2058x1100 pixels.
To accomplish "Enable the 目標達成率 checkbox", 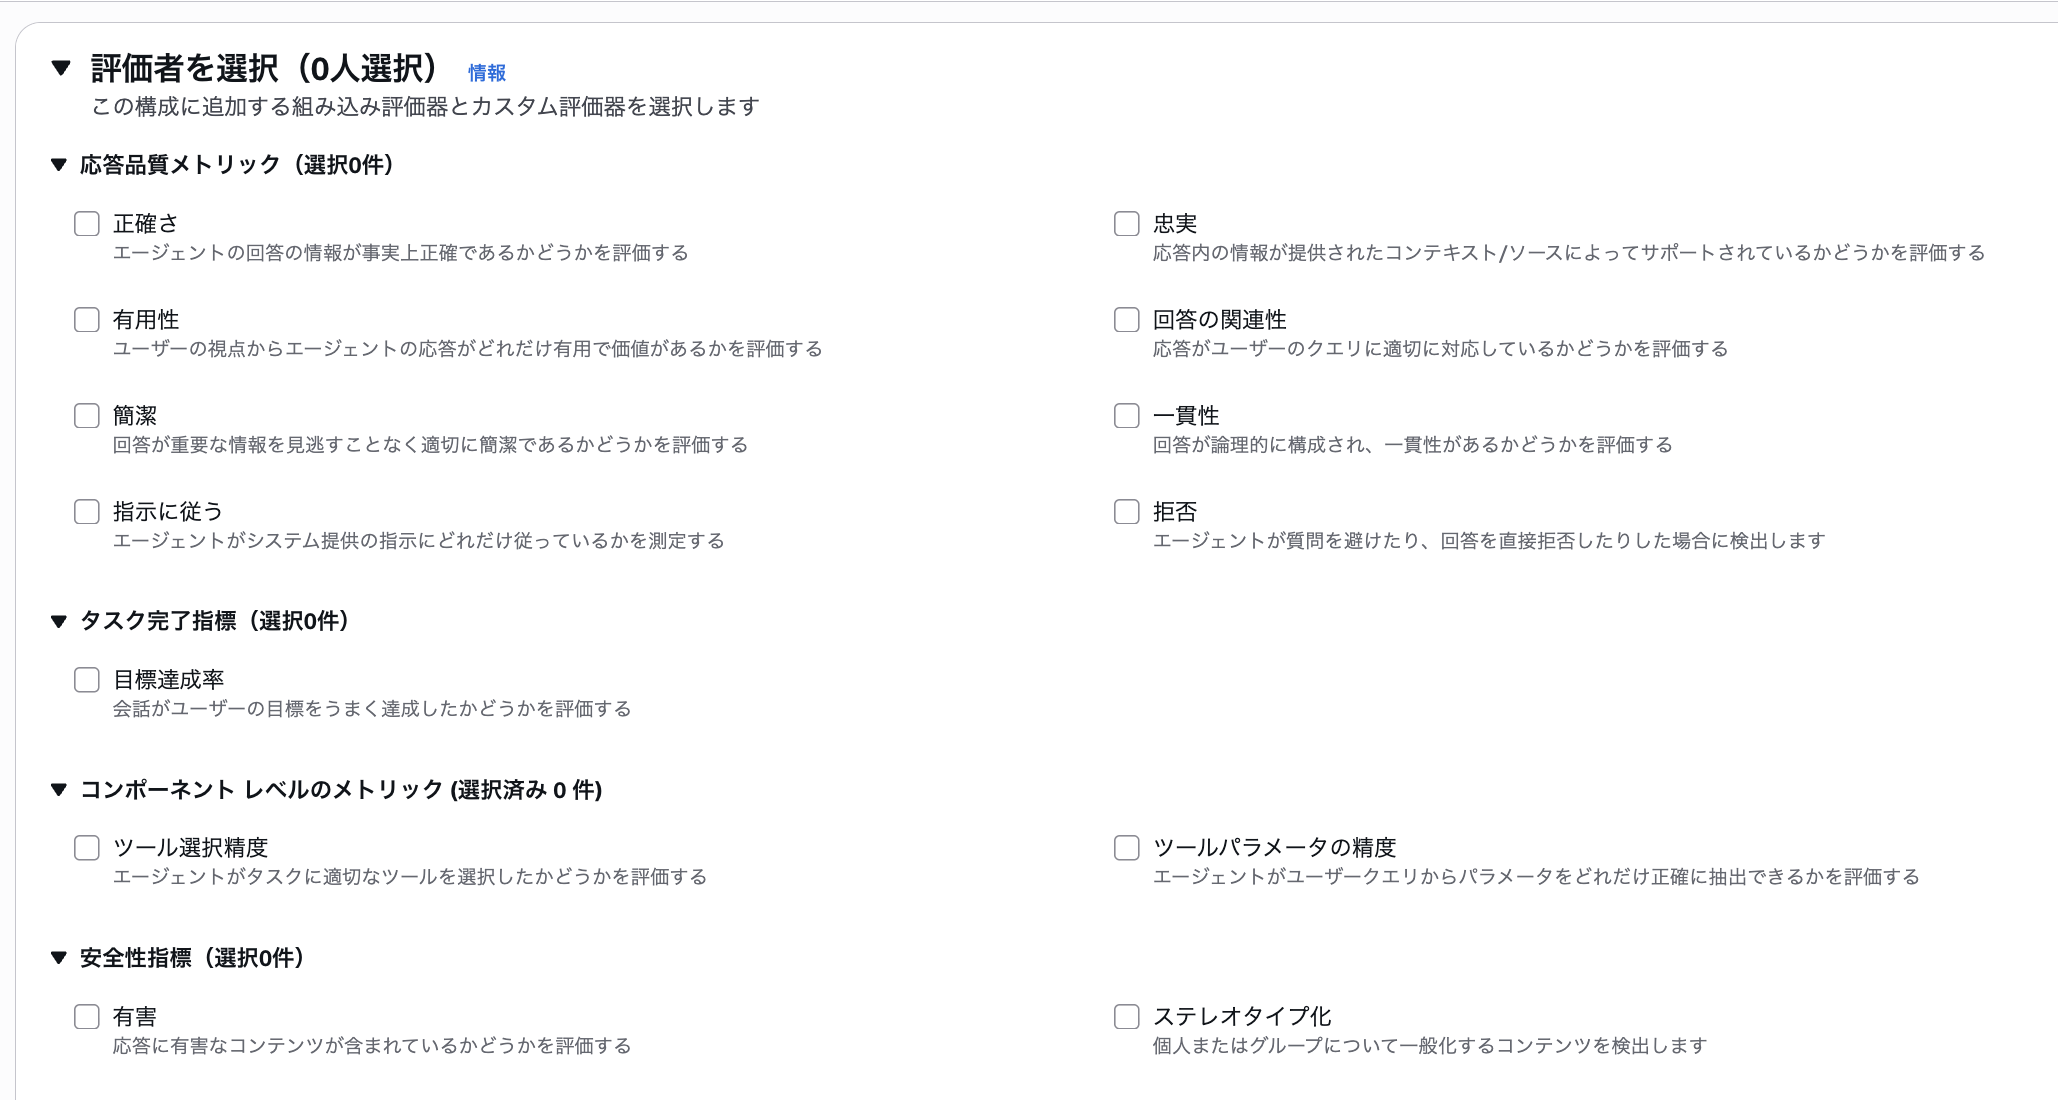I will [x=87, y=679].
